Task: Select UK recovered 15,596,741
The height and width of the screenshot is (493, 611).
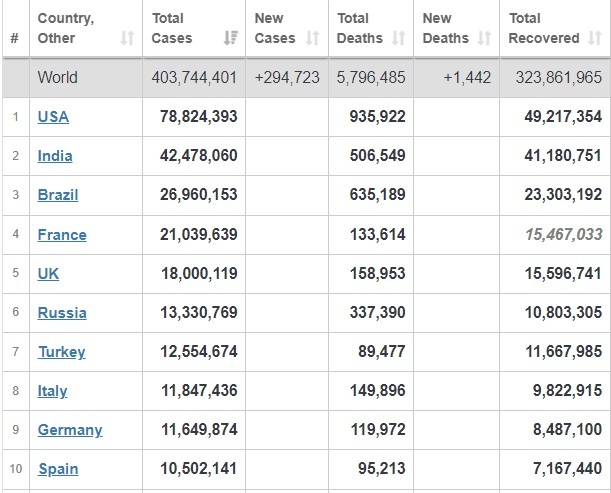Action: (x=563, y=273)
